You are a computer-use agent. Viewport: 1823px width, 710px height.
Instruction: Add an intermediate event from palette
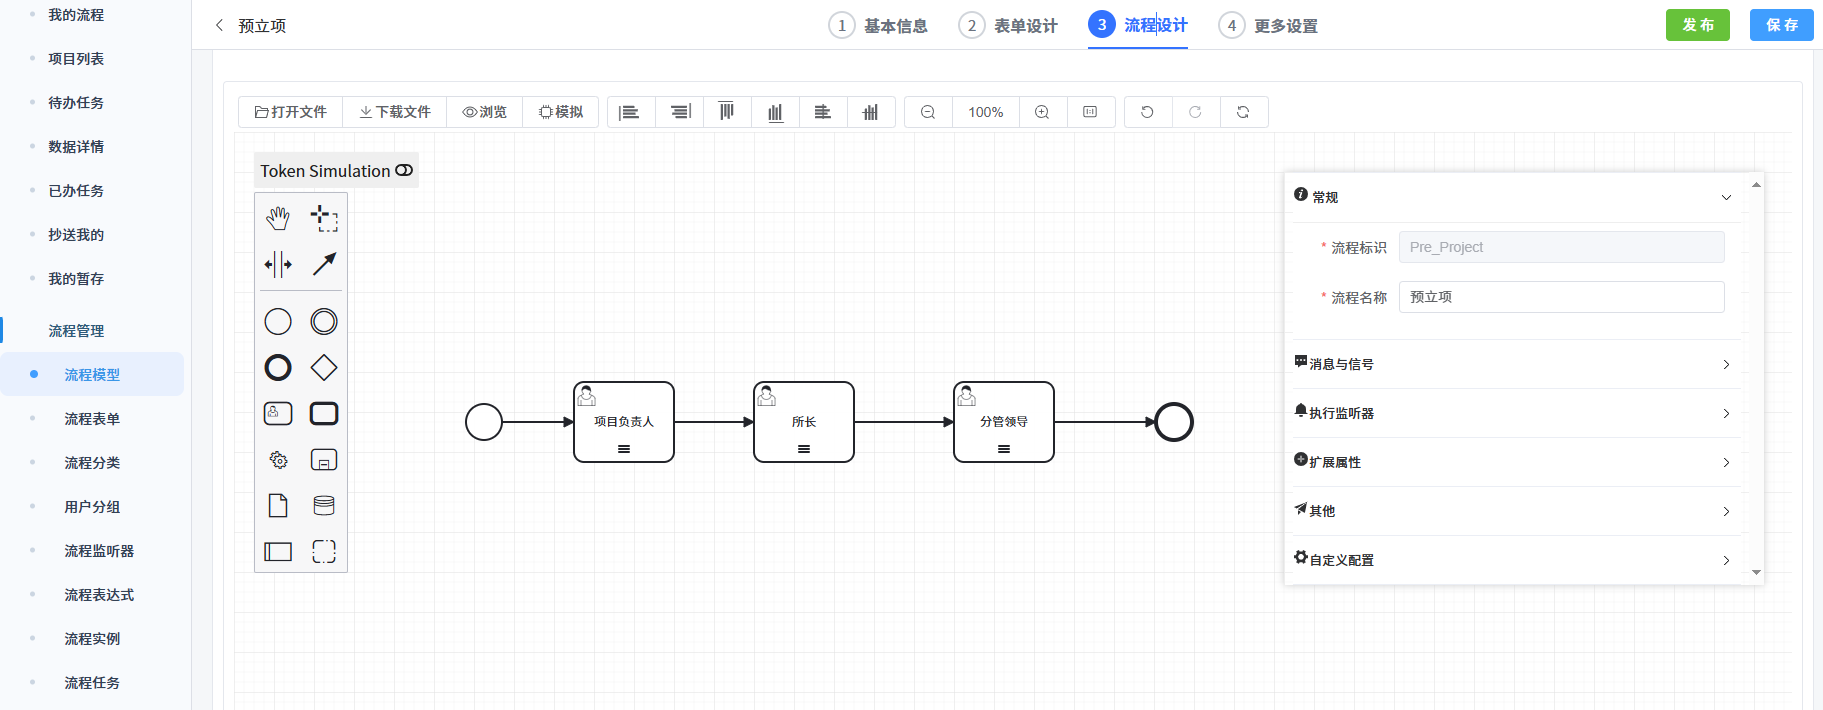click(324, 321)
